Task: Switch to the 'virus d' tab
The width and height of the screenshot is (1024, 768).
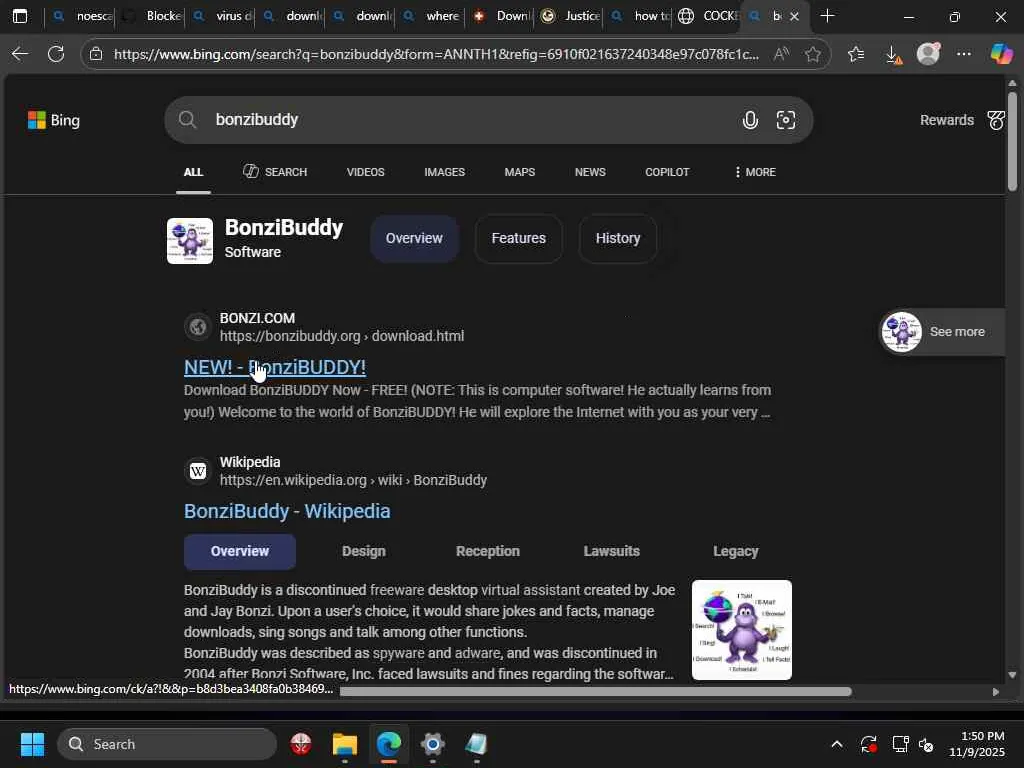Action: [221, 16]
